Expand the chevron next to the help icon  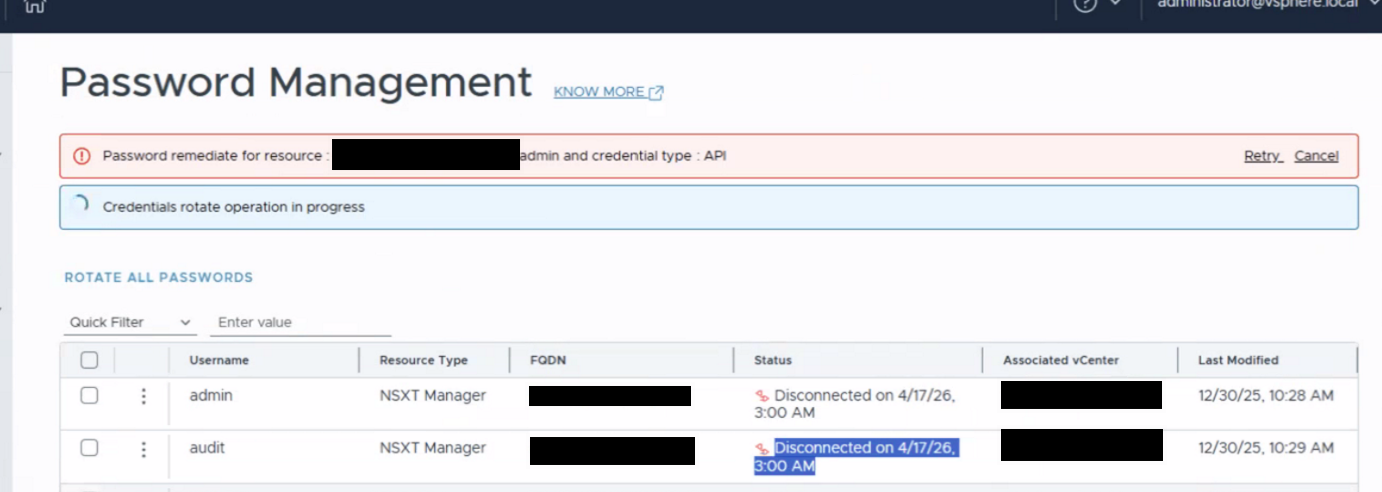(1115, 3)
